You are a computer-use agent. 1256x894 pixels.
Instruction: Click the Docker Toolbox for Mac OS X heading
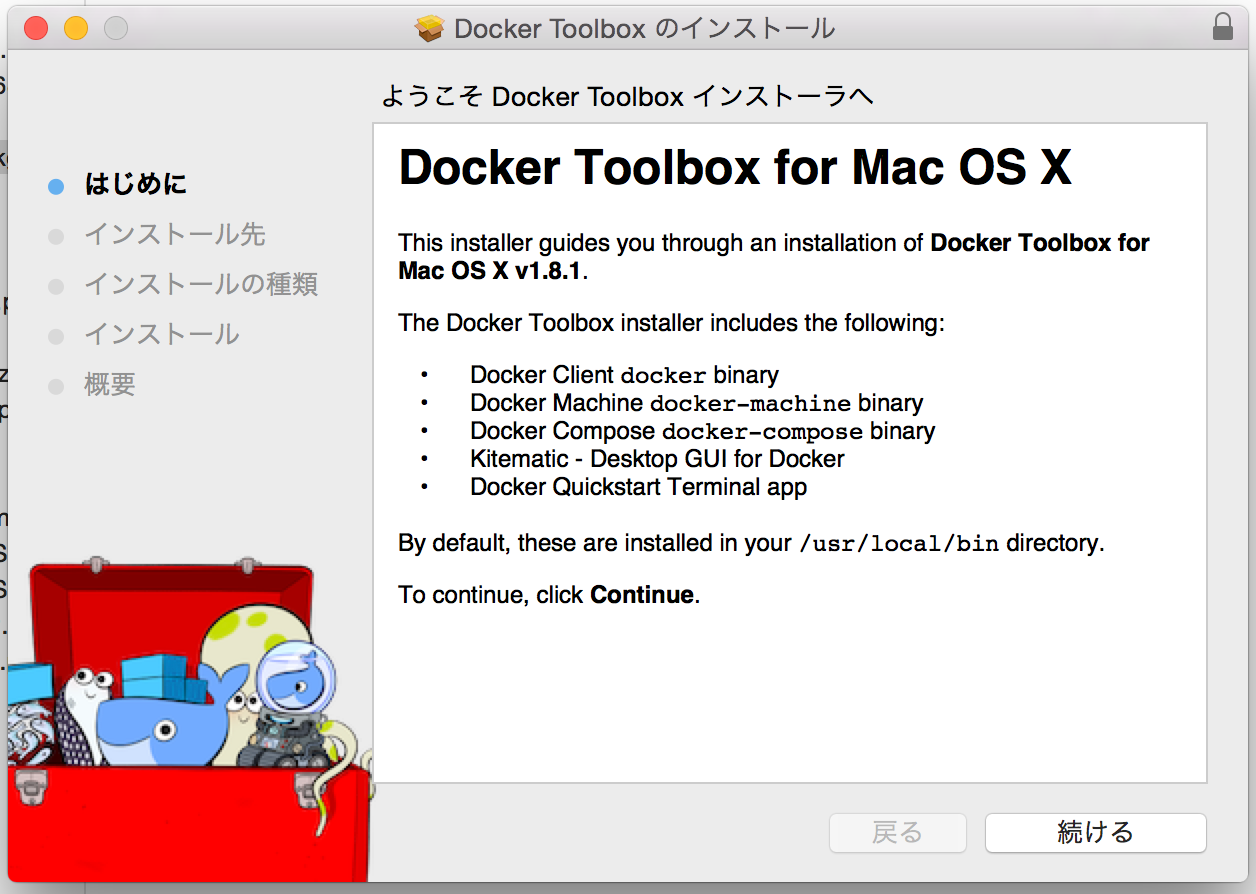click(x=735, y=166)
